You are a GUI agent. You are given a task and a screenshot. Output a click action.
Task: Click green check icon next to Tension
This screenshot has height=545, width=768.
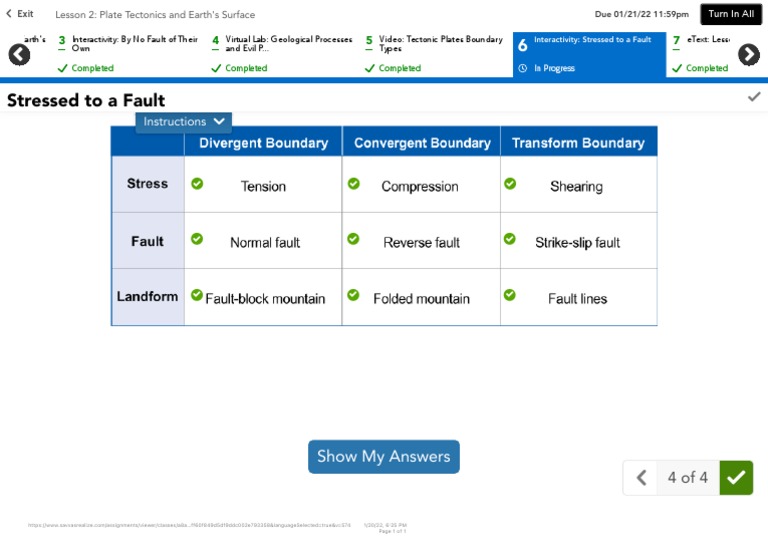[x=197, y=184]
